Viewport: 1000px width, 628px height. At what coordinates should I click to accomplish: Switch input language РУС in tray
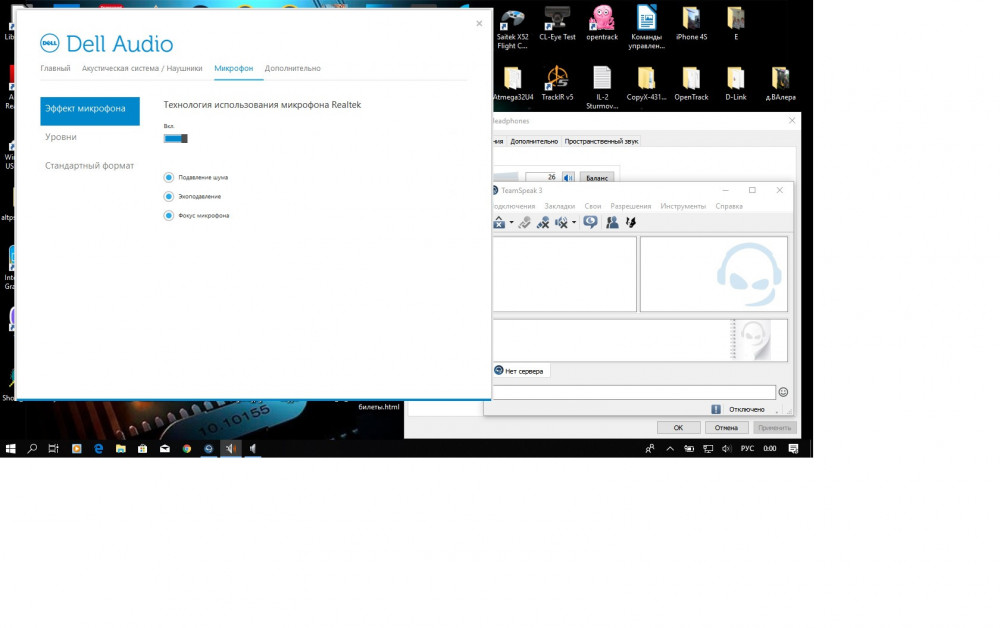click(x=747, y=449)
